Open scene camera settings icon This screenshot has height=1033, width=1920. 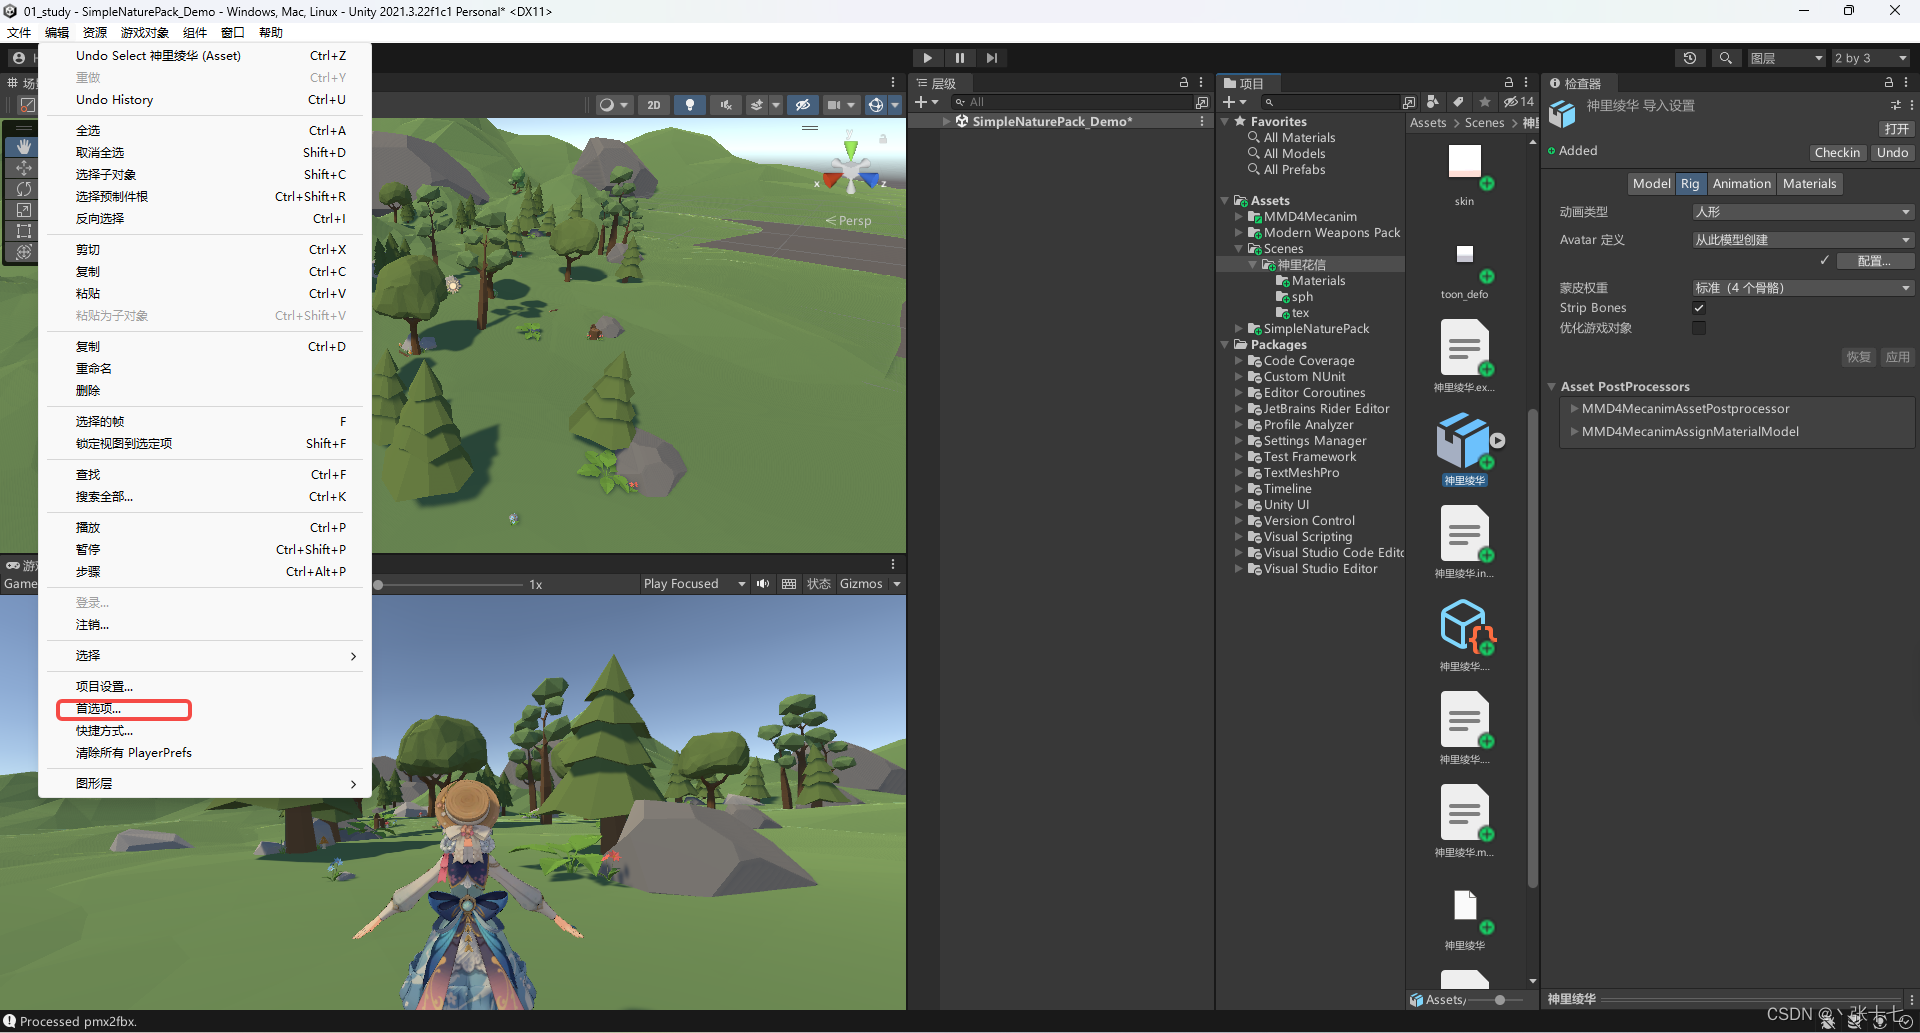coord(833,105)
